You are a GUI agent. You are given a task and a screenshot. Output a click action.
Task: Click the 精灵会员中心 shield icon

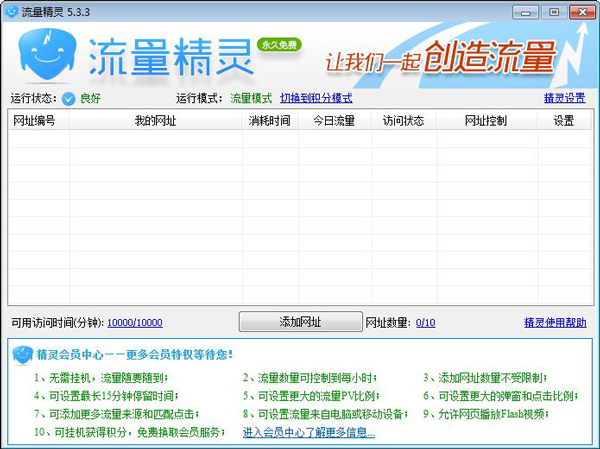[24, 354]
